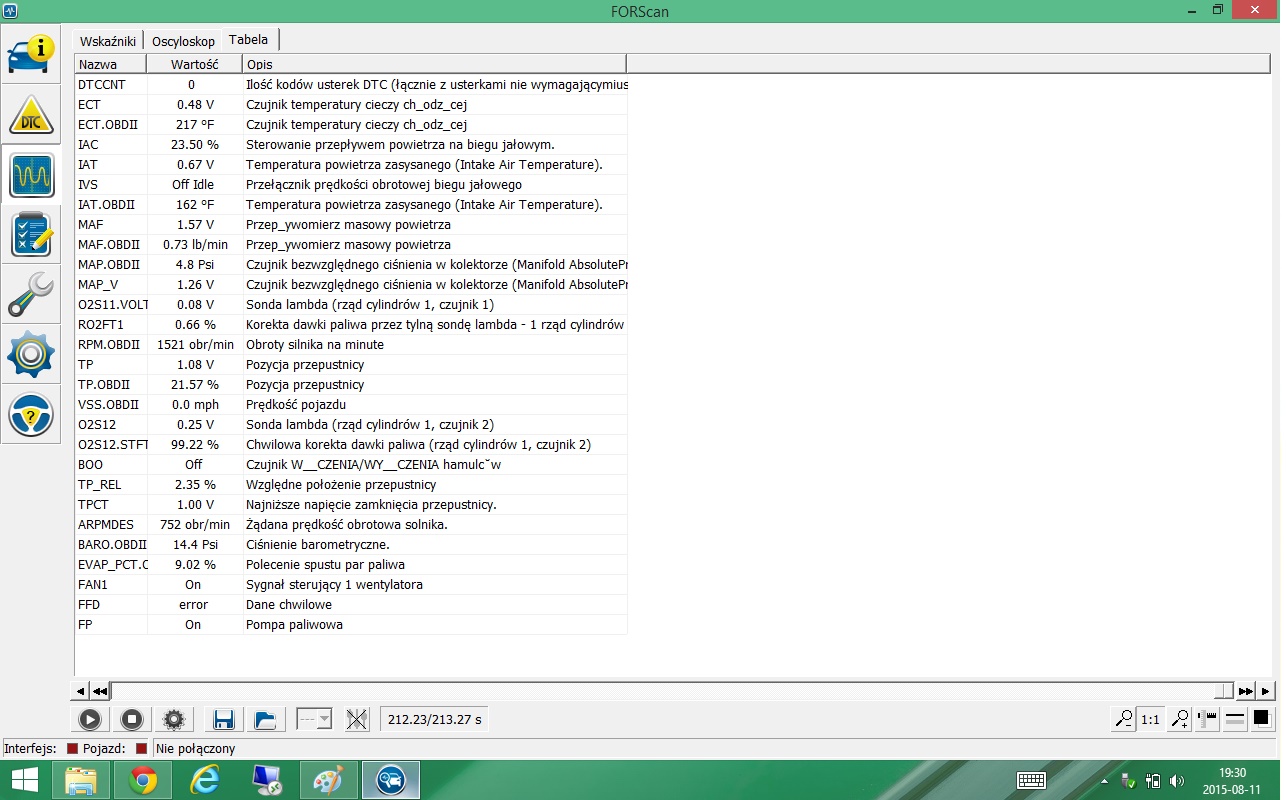Screen dimensions: 1286x800
Task: Open the vehicle information section
Action: pyautogui.click(x=31, y=53)
